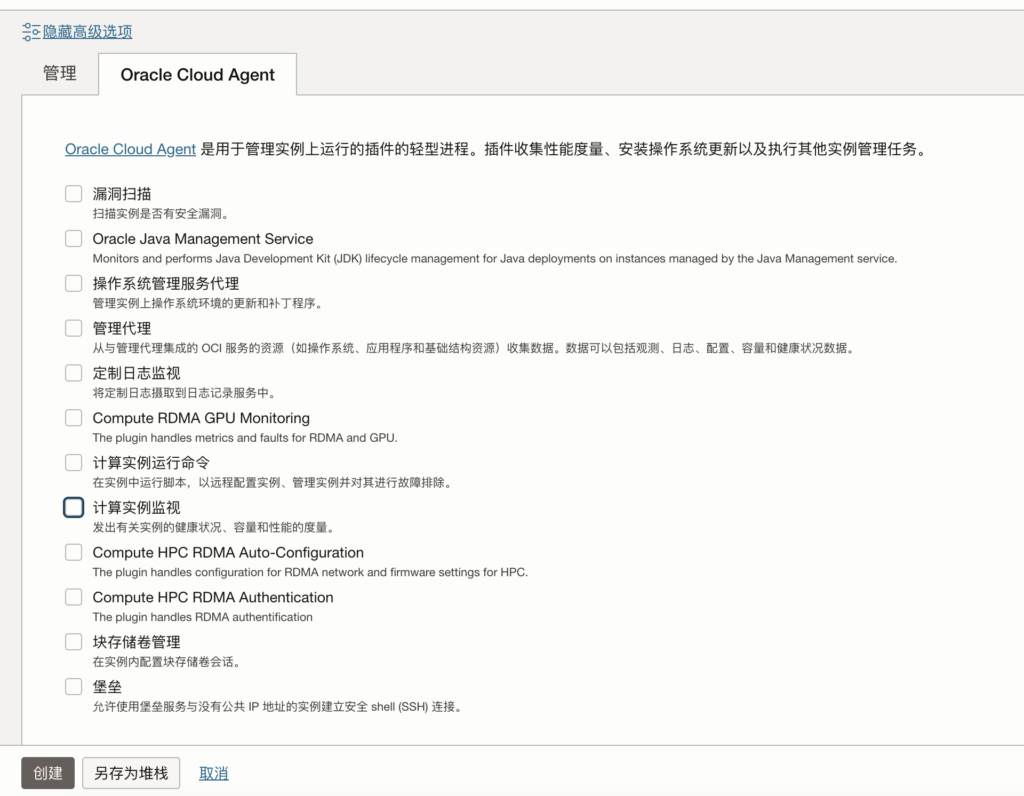Select the Oracle Cloud Agent tab

pyautogui.click(x=197, y=74)
